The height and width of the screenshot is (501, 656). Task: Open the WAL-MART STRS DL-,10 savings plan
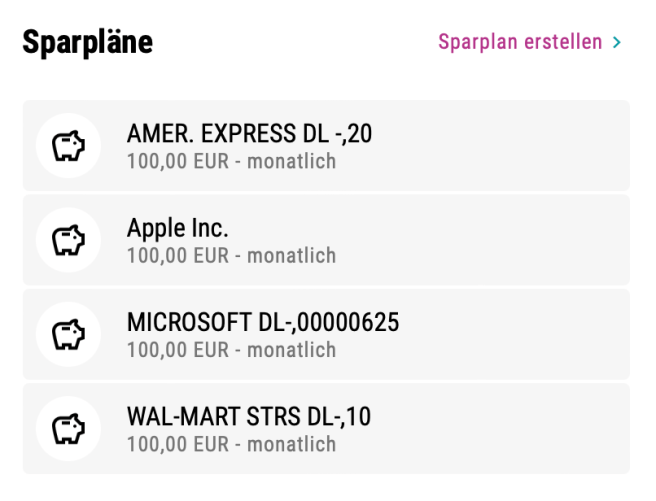point(249,415)
